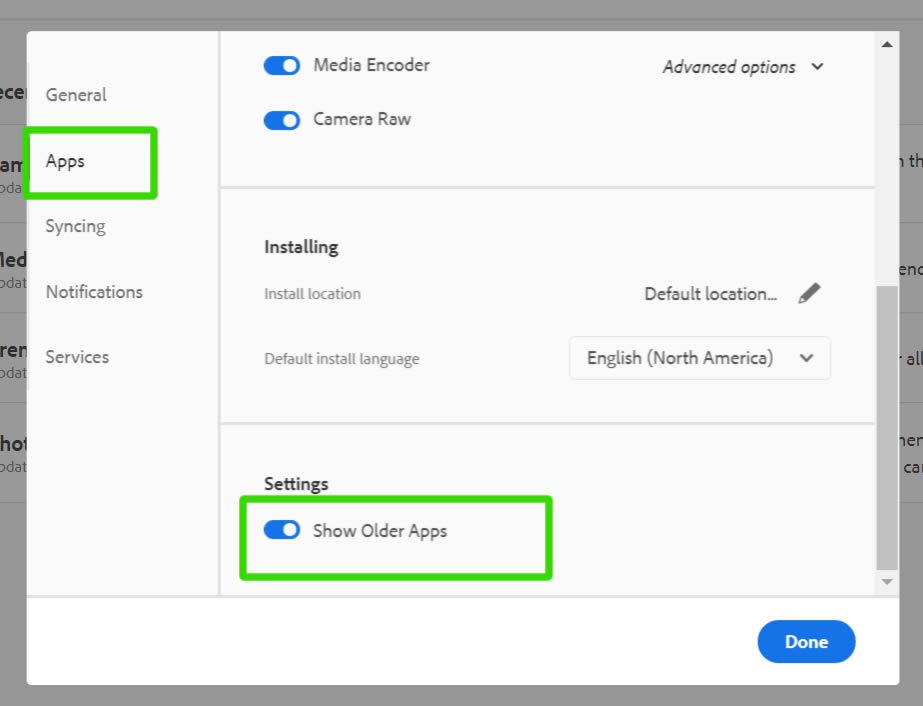Click the Media Encoder label text
Viewport: 923px width, 706px height.
tap(371, 65)
